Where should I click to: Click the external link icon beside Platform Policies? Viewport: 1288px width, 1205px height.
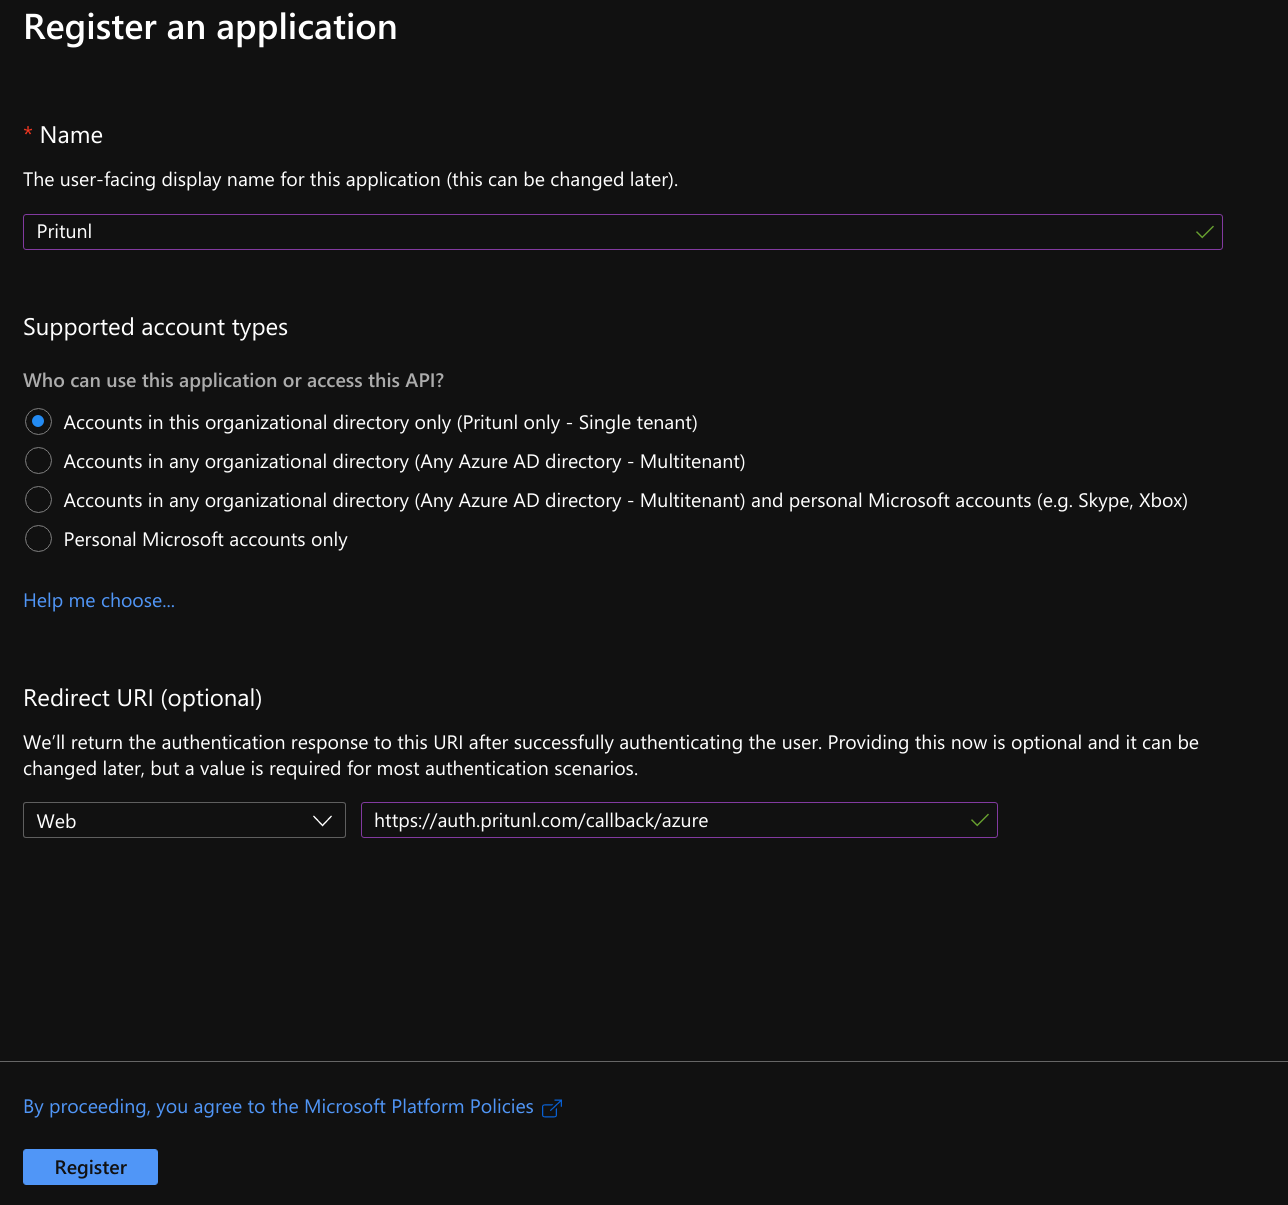pyautogui.click(x=551, y=1108)
